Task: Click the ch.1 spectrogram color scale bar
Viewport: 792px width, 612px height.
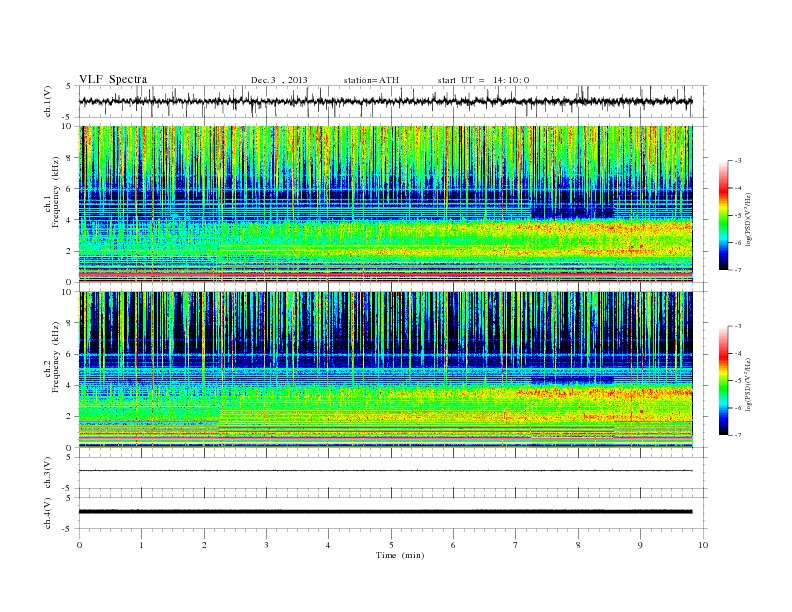Action: [x=723, y=216]
